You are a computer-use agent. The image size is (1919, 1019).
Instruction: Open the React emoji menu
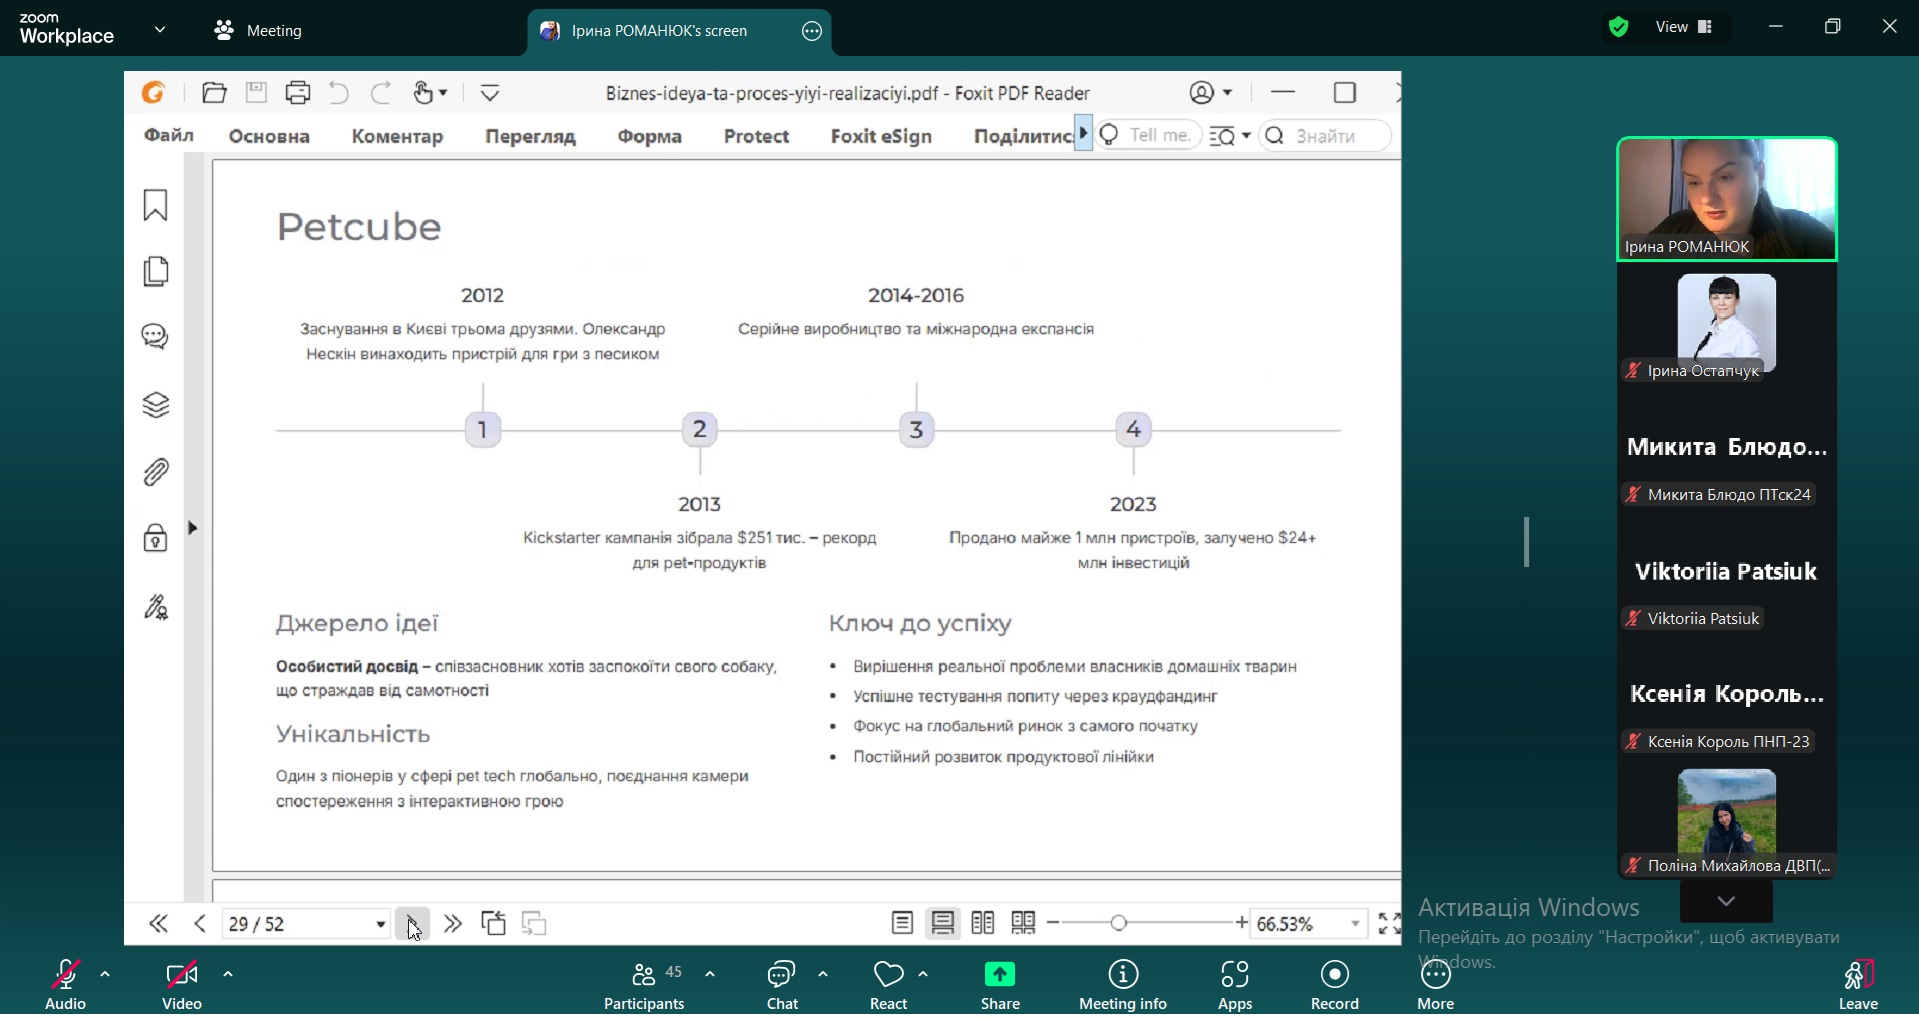888,984
